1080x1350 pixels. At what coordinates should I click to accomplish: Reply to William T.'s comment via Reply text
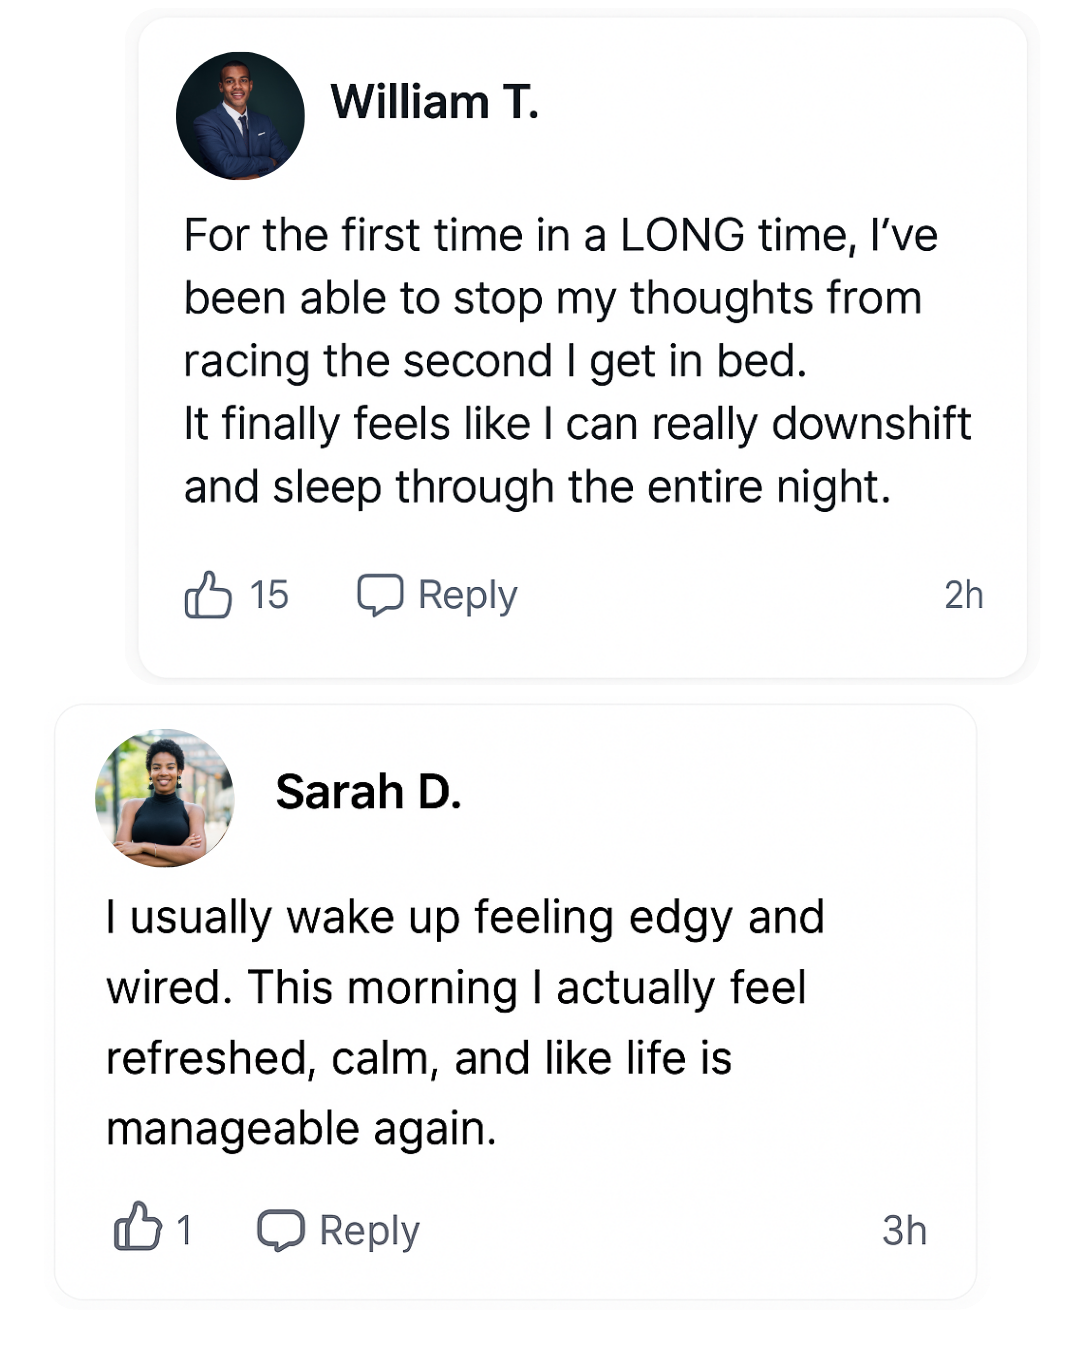pos(467,595)
